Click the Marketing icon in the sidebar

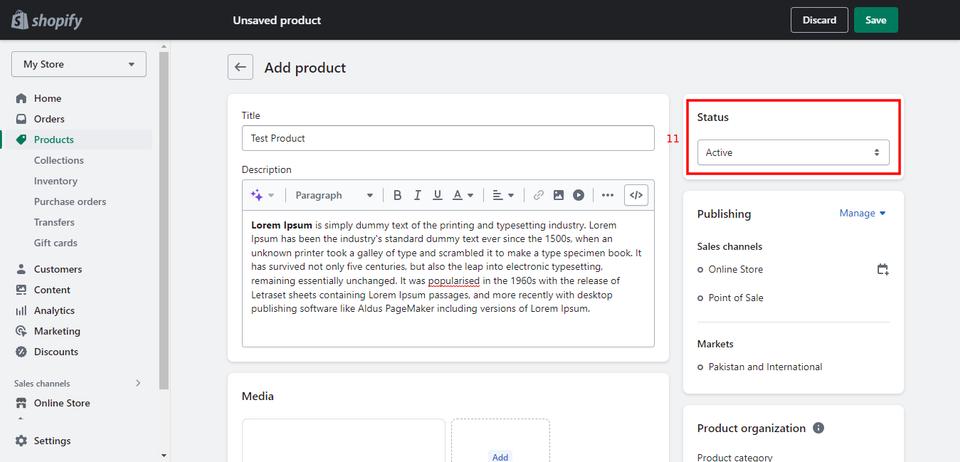[21, 331]
